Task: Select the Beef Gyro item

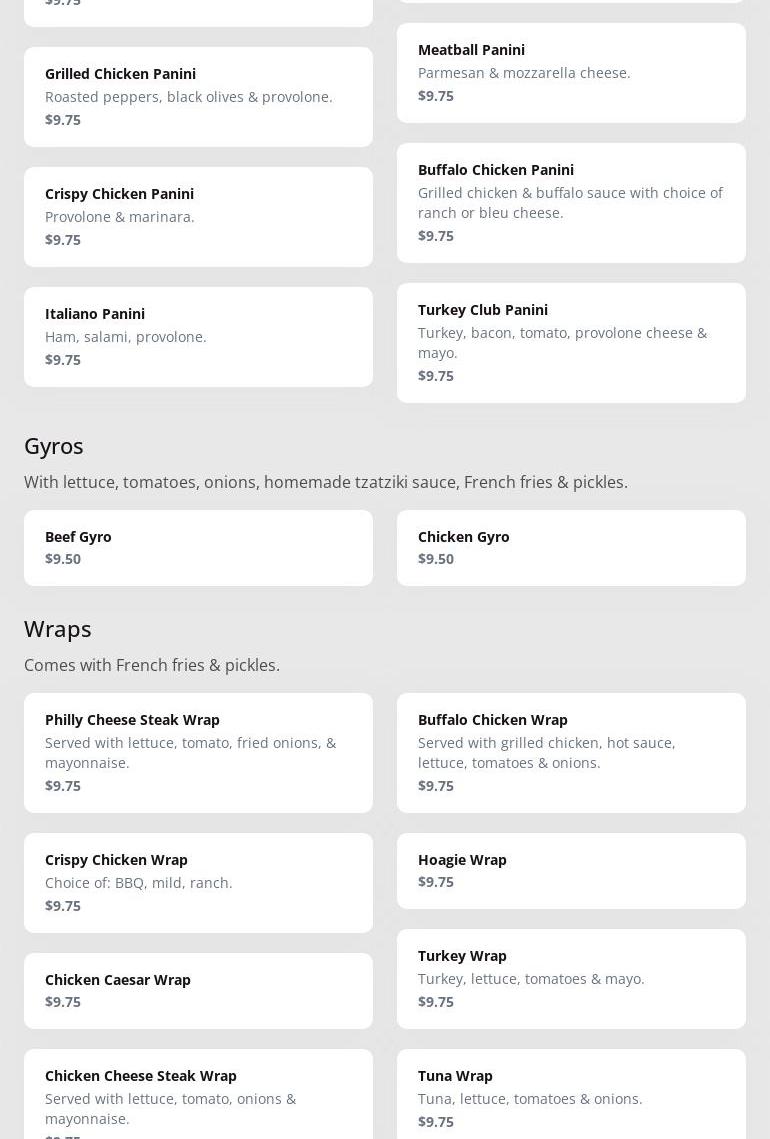Action: click(198, 547)
